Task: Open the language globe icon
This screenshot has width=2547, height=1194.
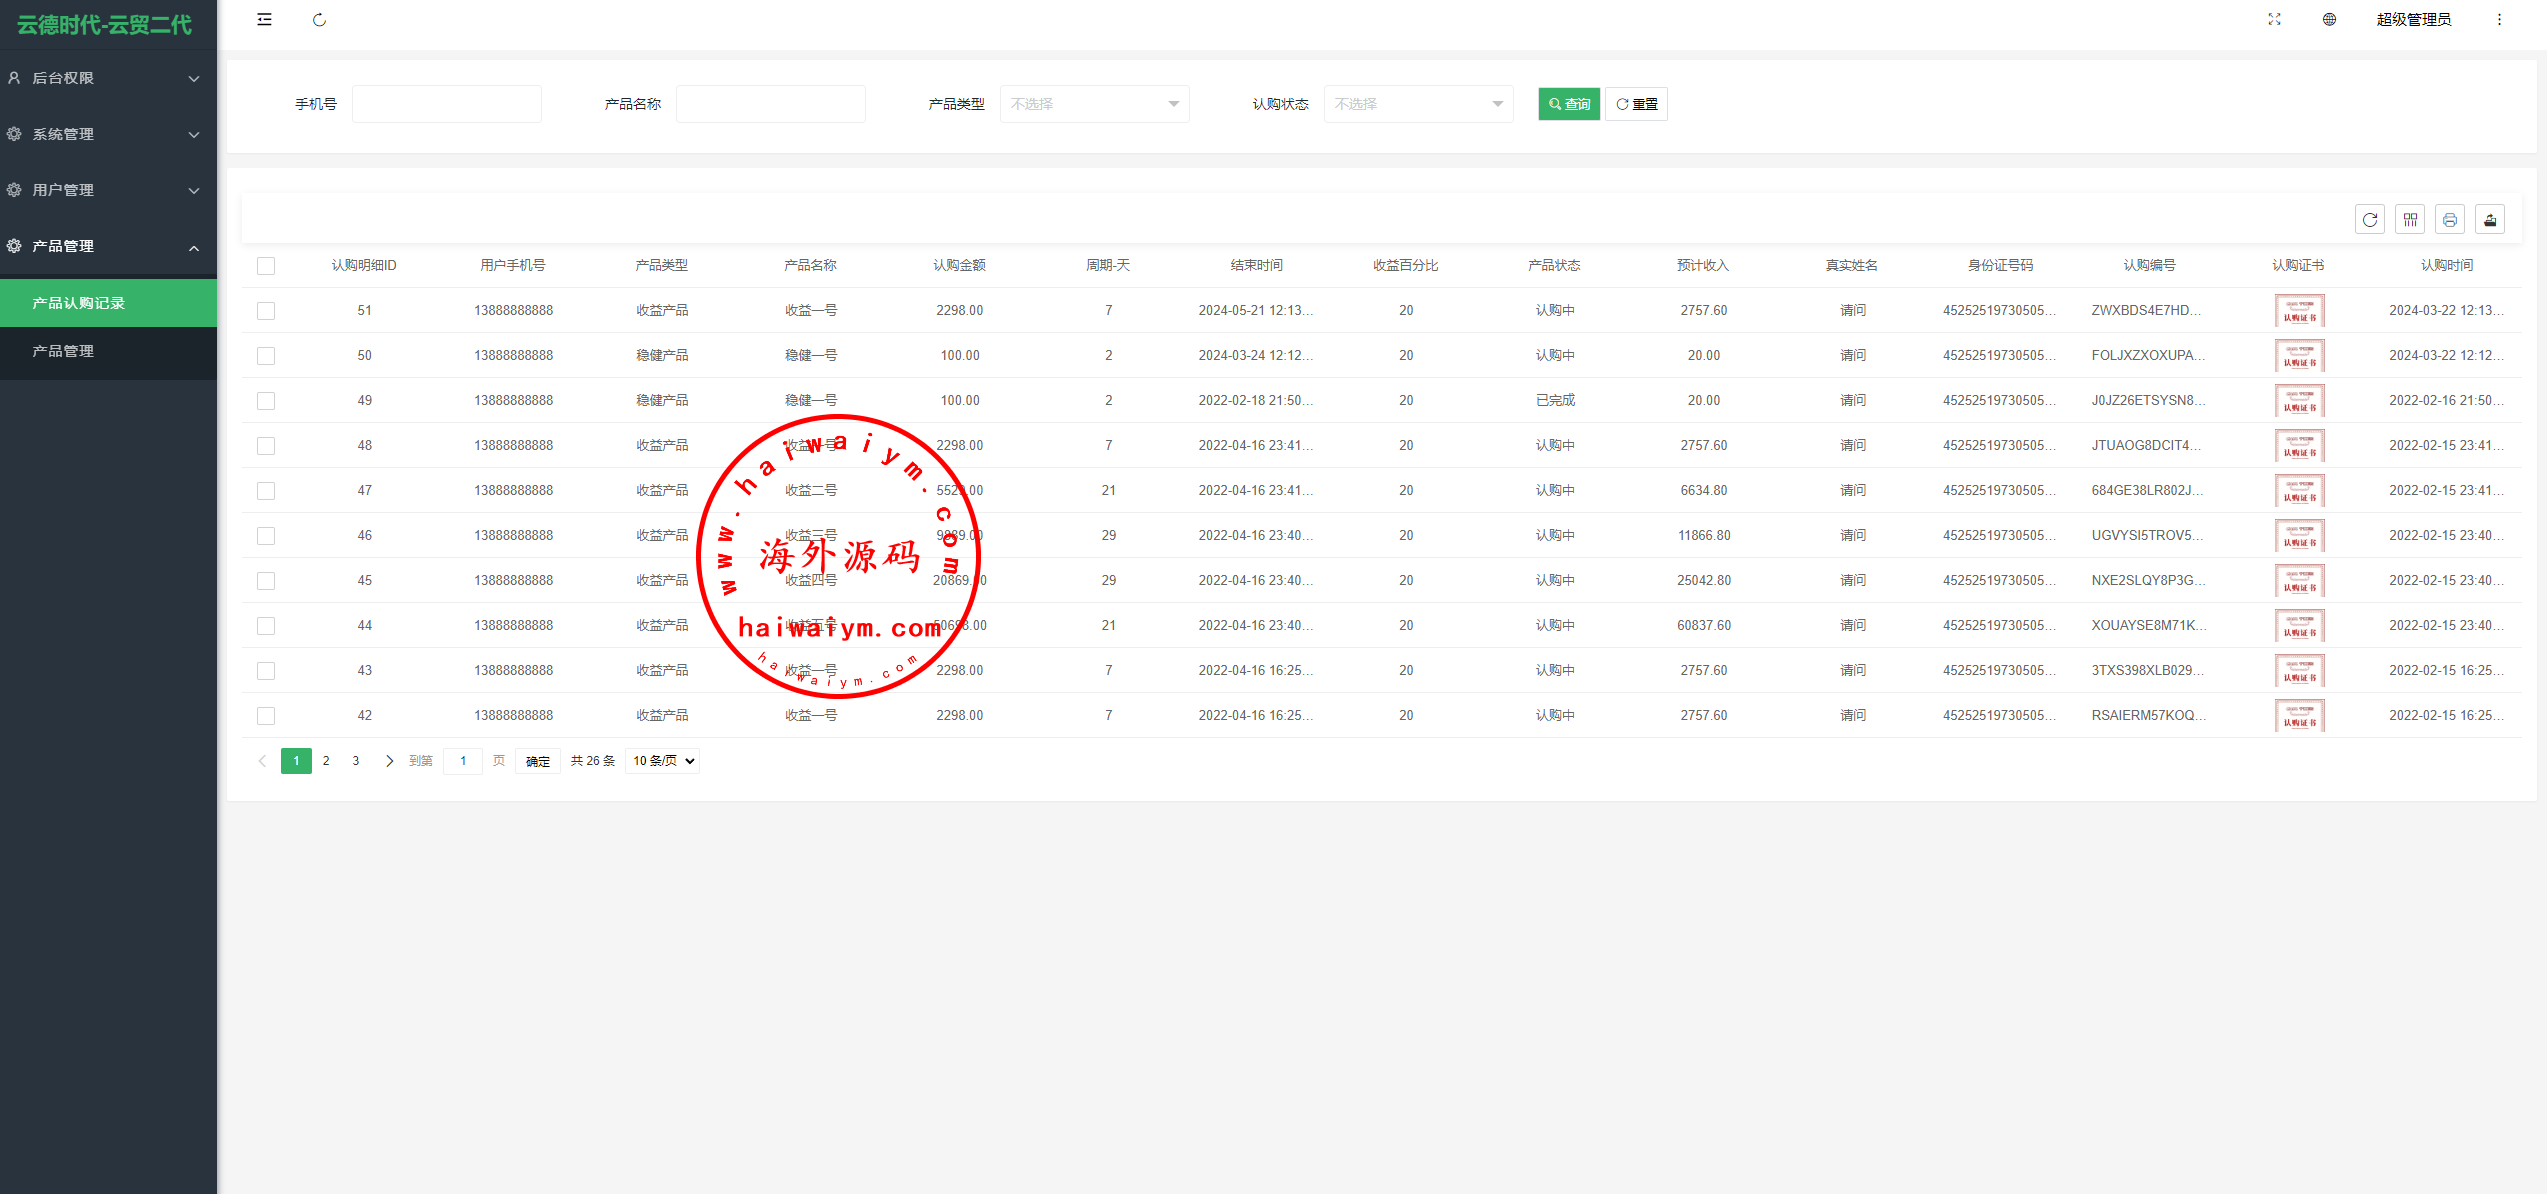Action: [x=2329, y=20]
